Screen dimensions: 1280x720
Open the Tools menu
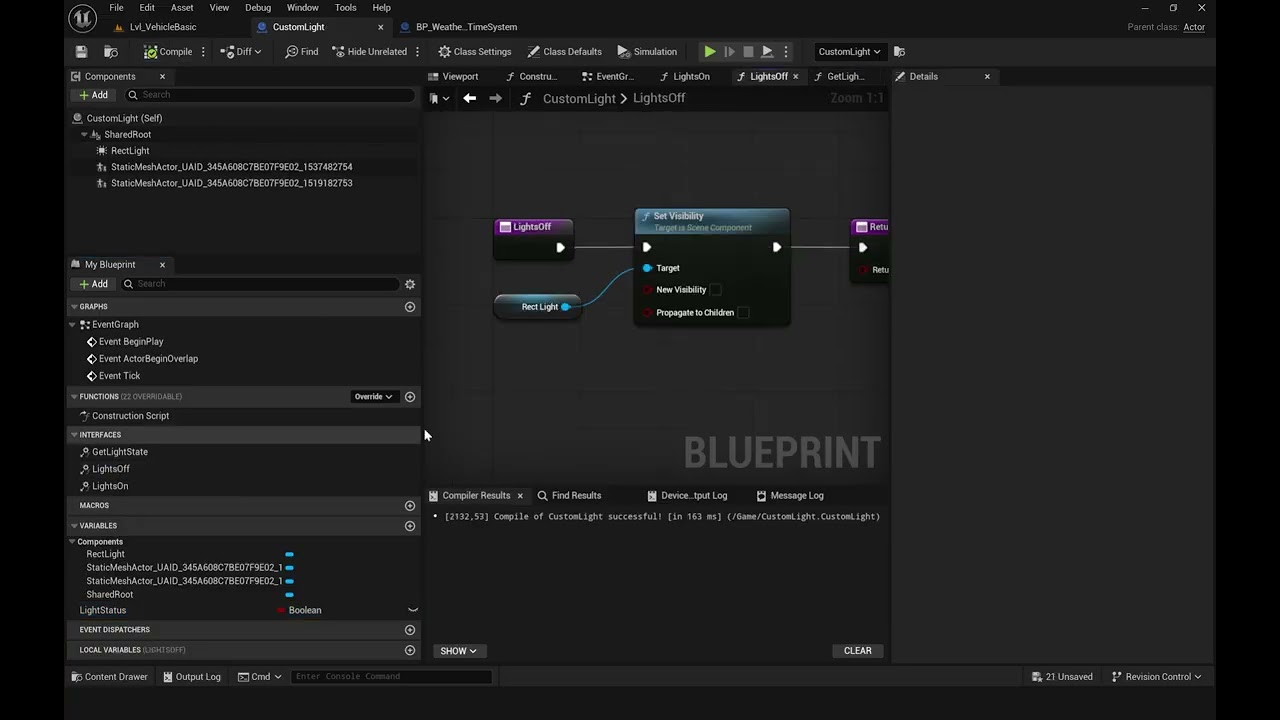point(345,8)
